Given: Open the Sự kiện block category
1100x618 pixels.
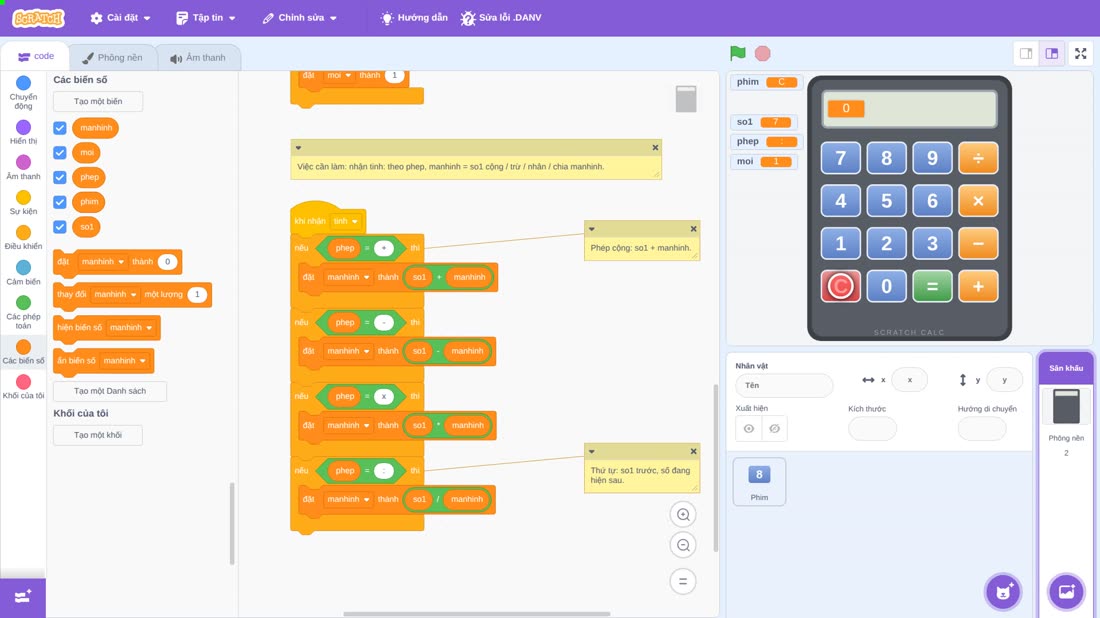Looking at the screenshot, I should (23, 202).
